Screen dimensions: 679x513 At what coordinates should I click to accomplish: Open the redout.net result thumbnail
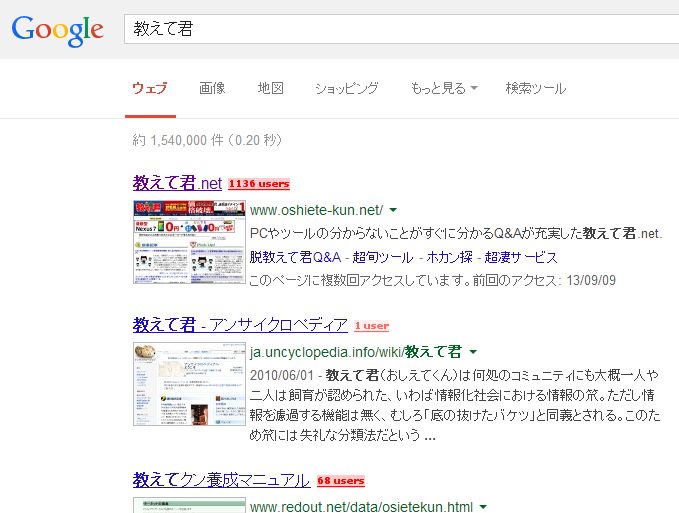click(189, 505)
